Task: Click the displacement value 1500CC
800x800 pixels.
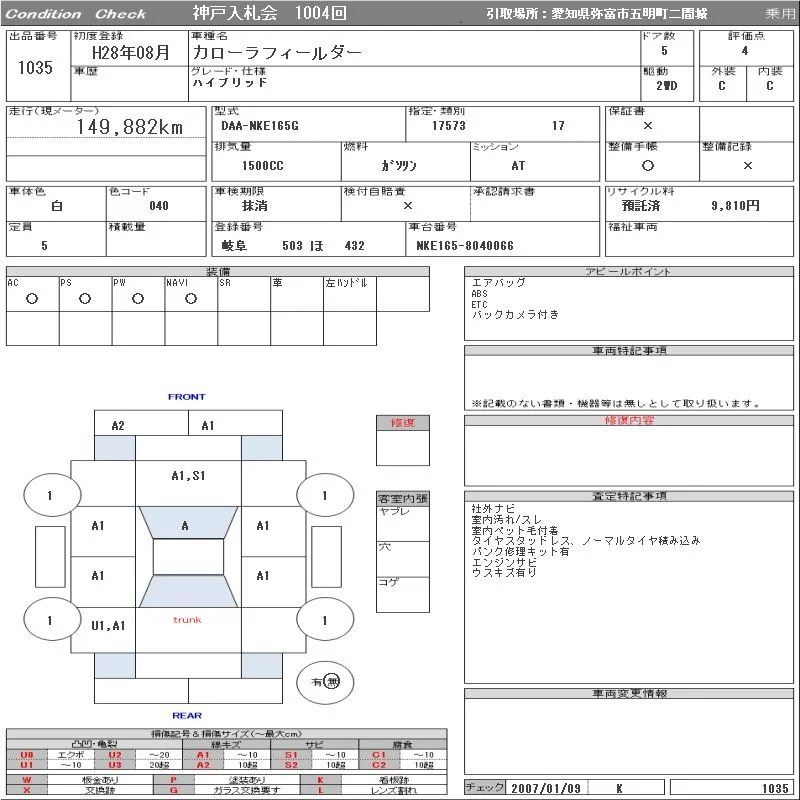Action: tap(262, 165)
